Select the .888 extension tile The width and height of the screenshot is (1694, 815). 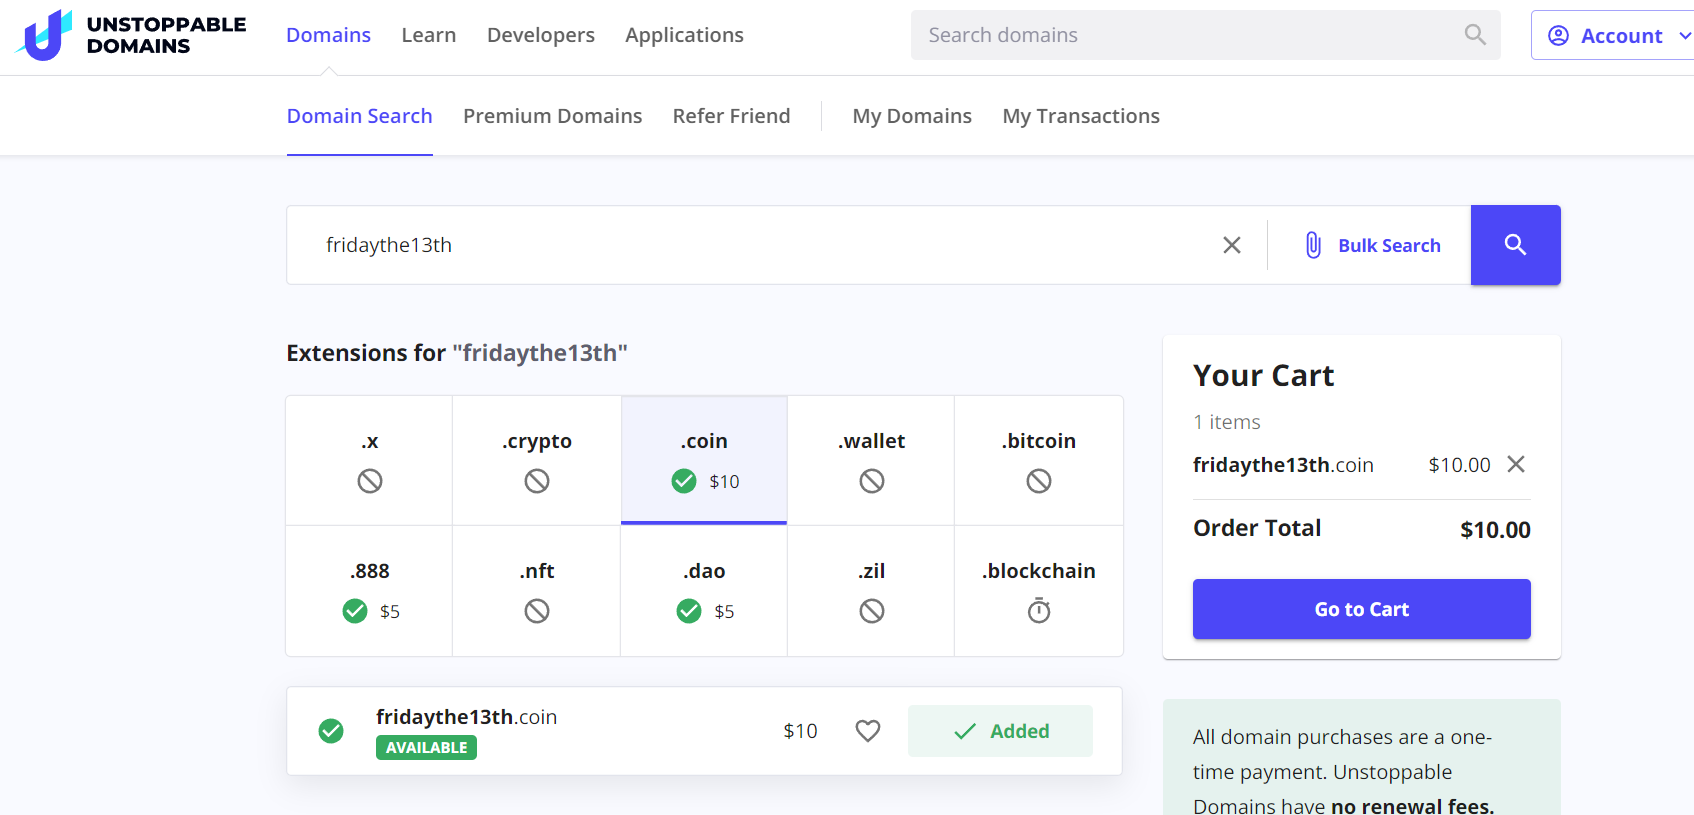click(x=369, y=591)
